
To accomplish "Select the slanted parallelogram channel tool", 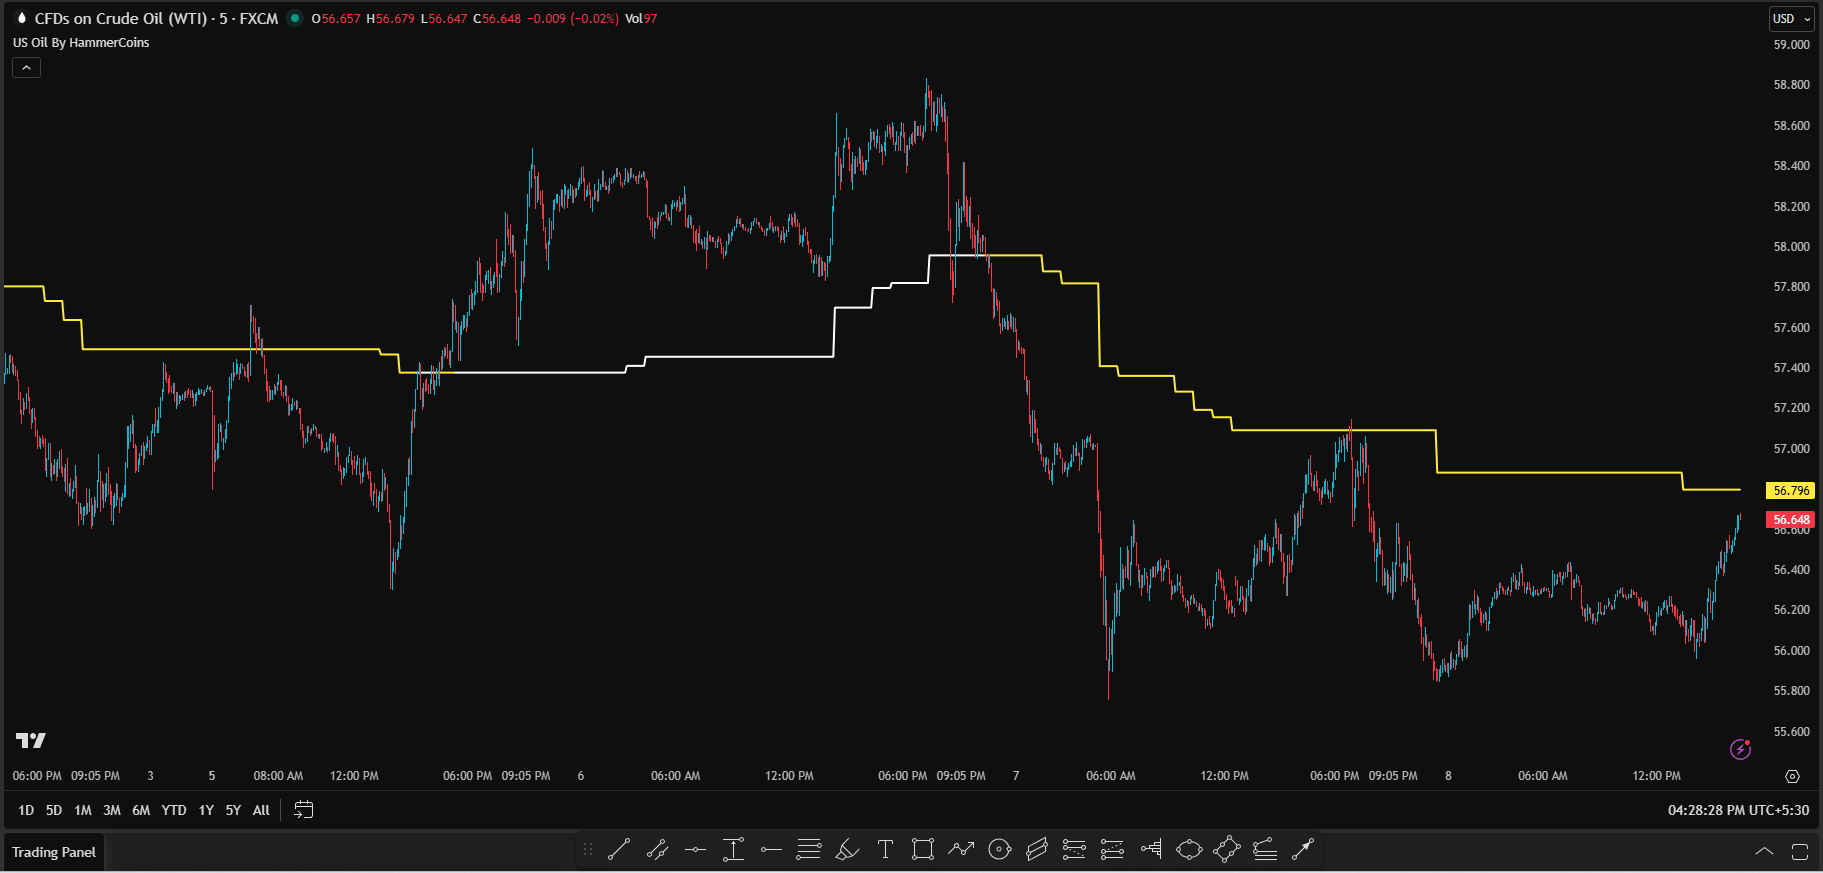I will [x=1037, y=850].
